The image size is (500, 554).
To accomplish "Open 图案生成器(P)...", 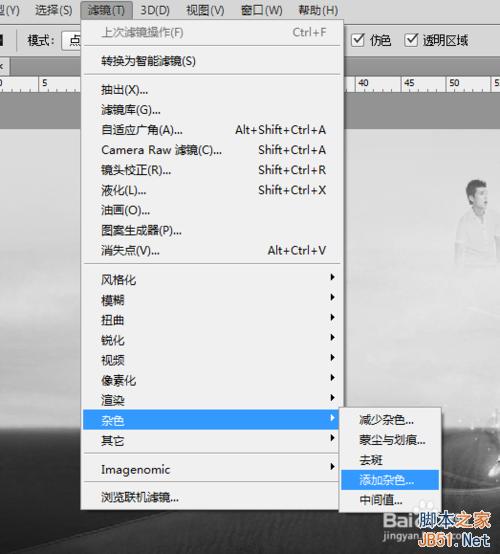I will (212, 231).
